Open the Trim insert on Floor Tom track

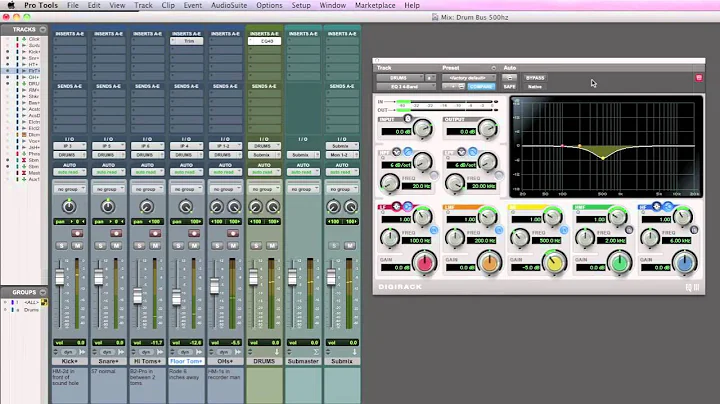tap(186, 41)
